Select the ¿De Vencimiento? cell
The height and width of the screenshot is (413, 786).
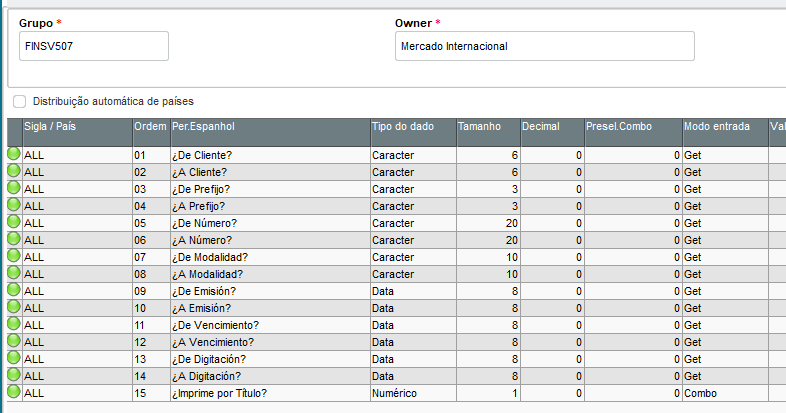(268, 325)
